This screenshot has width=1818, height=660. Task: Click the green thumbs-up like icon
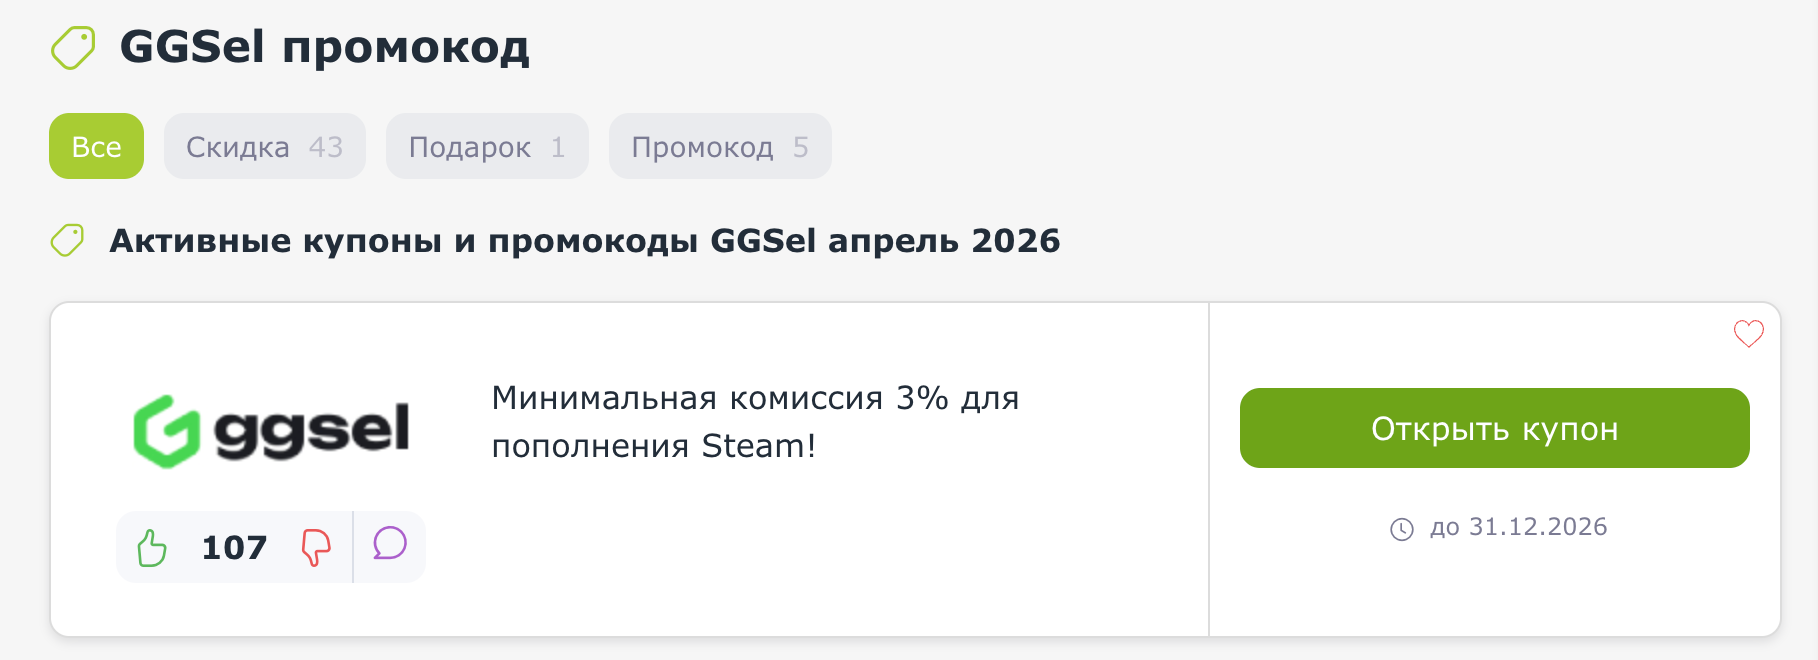(154, 546)
